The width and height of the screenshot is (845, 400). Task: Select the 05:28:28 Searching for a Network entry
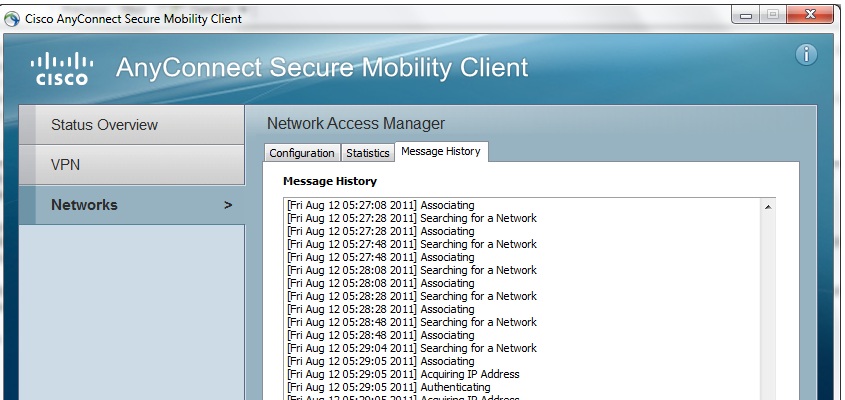tap(412, 296)
